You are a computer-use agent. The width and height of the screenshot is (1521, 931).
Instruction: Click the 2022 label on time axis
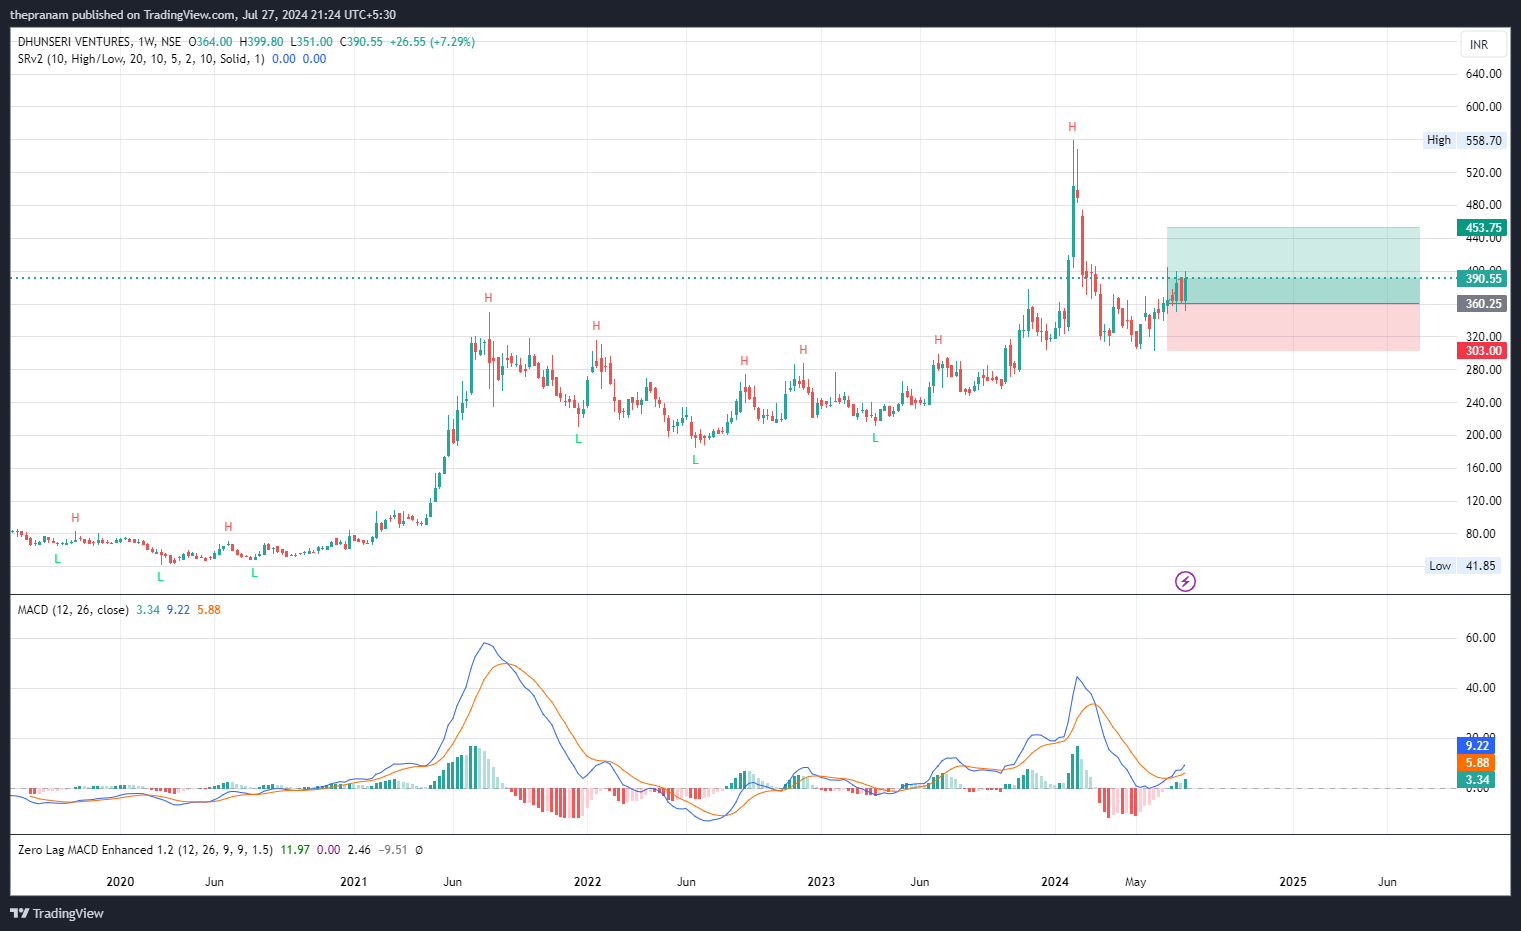(x=587, y=882)
